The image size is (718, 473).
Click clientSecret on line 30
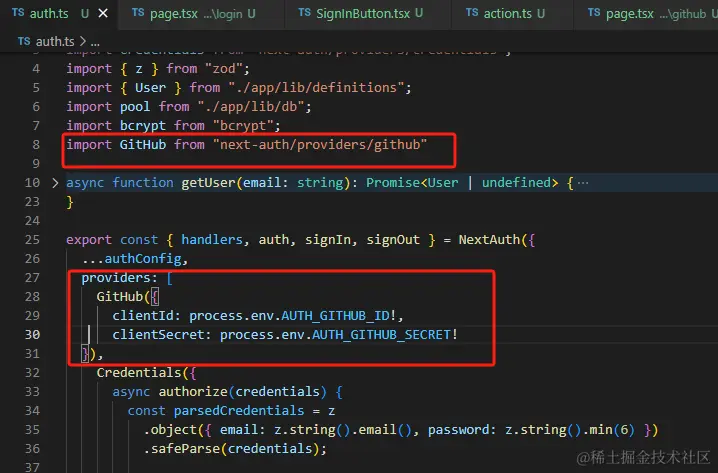(158, 335)
